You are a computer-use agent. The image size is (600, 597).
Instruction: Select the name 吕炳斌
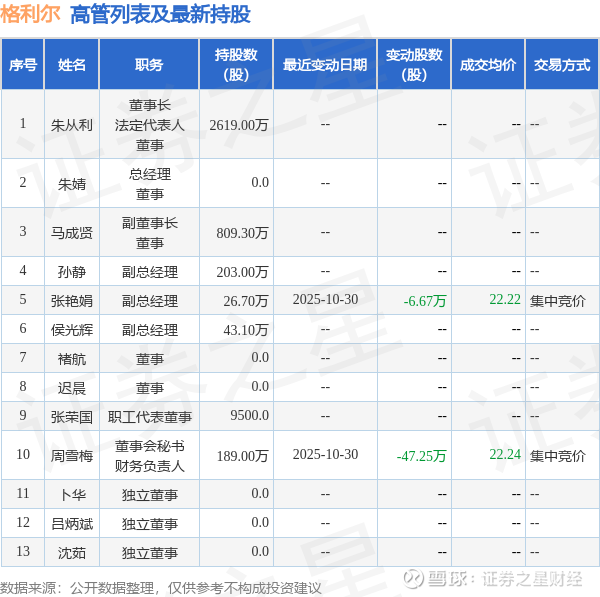point(72,524)
